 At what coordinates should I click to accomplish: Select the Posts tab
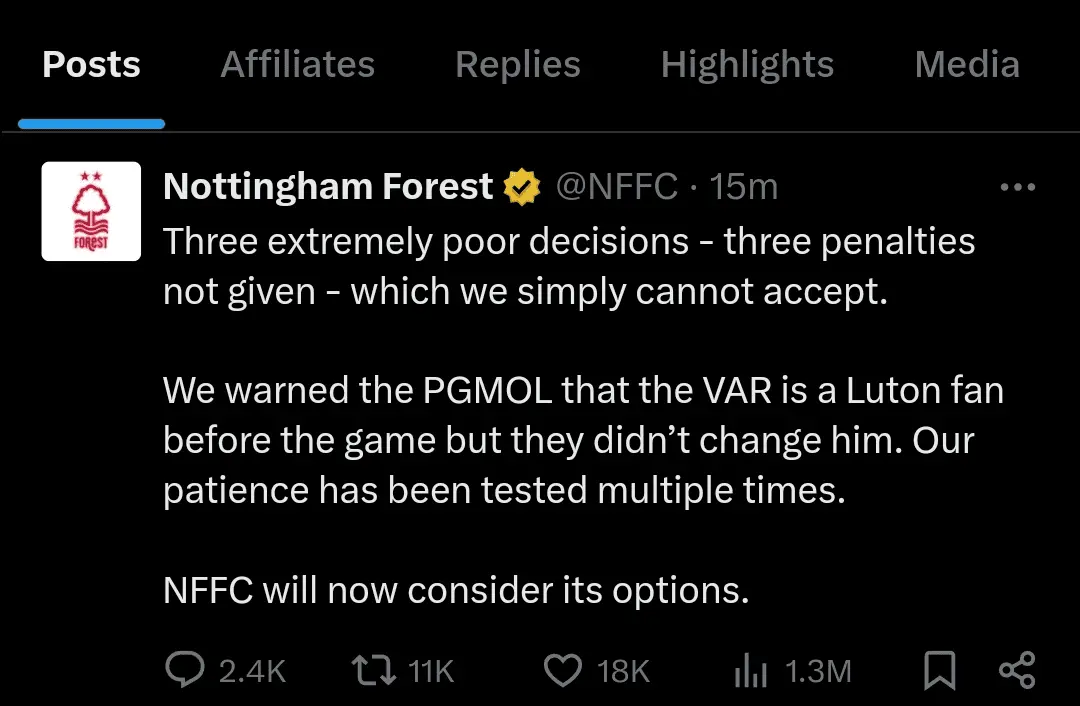point(91,65)
